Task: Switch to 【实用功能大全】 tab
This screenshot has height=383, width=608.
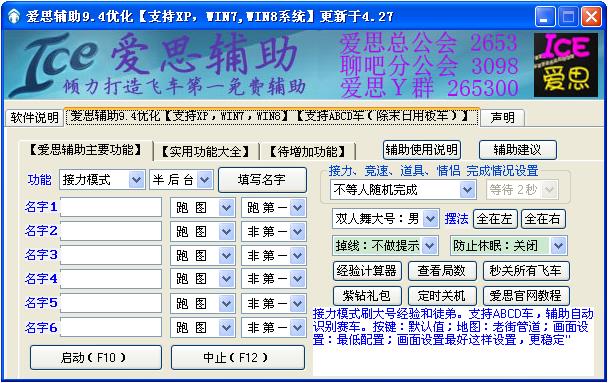Action: tap(206, 152)
